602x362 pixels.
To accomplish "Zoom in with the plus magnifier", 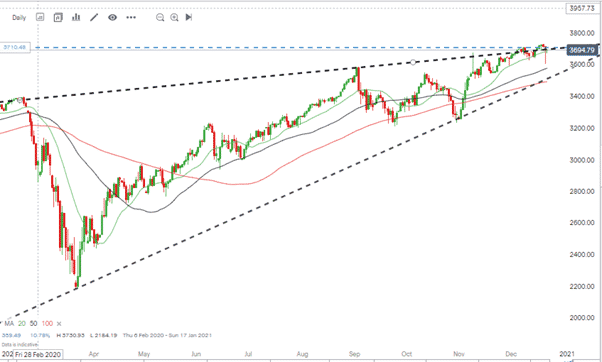I will (174, 17).
